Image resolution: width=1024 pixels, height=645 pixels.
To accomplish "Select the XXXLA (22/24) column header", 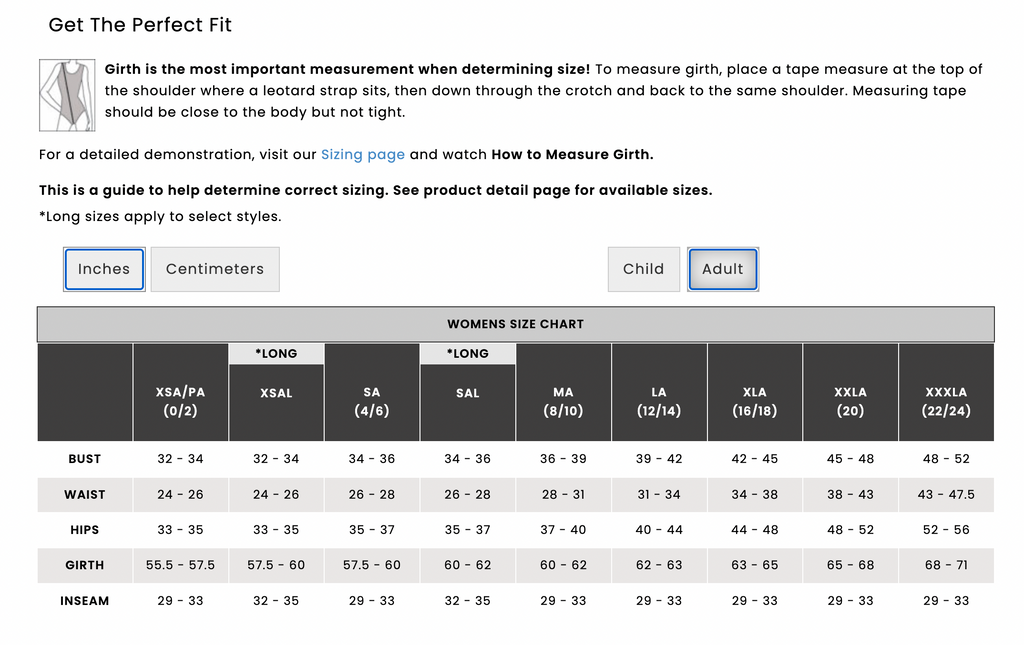I will [946, 392].
